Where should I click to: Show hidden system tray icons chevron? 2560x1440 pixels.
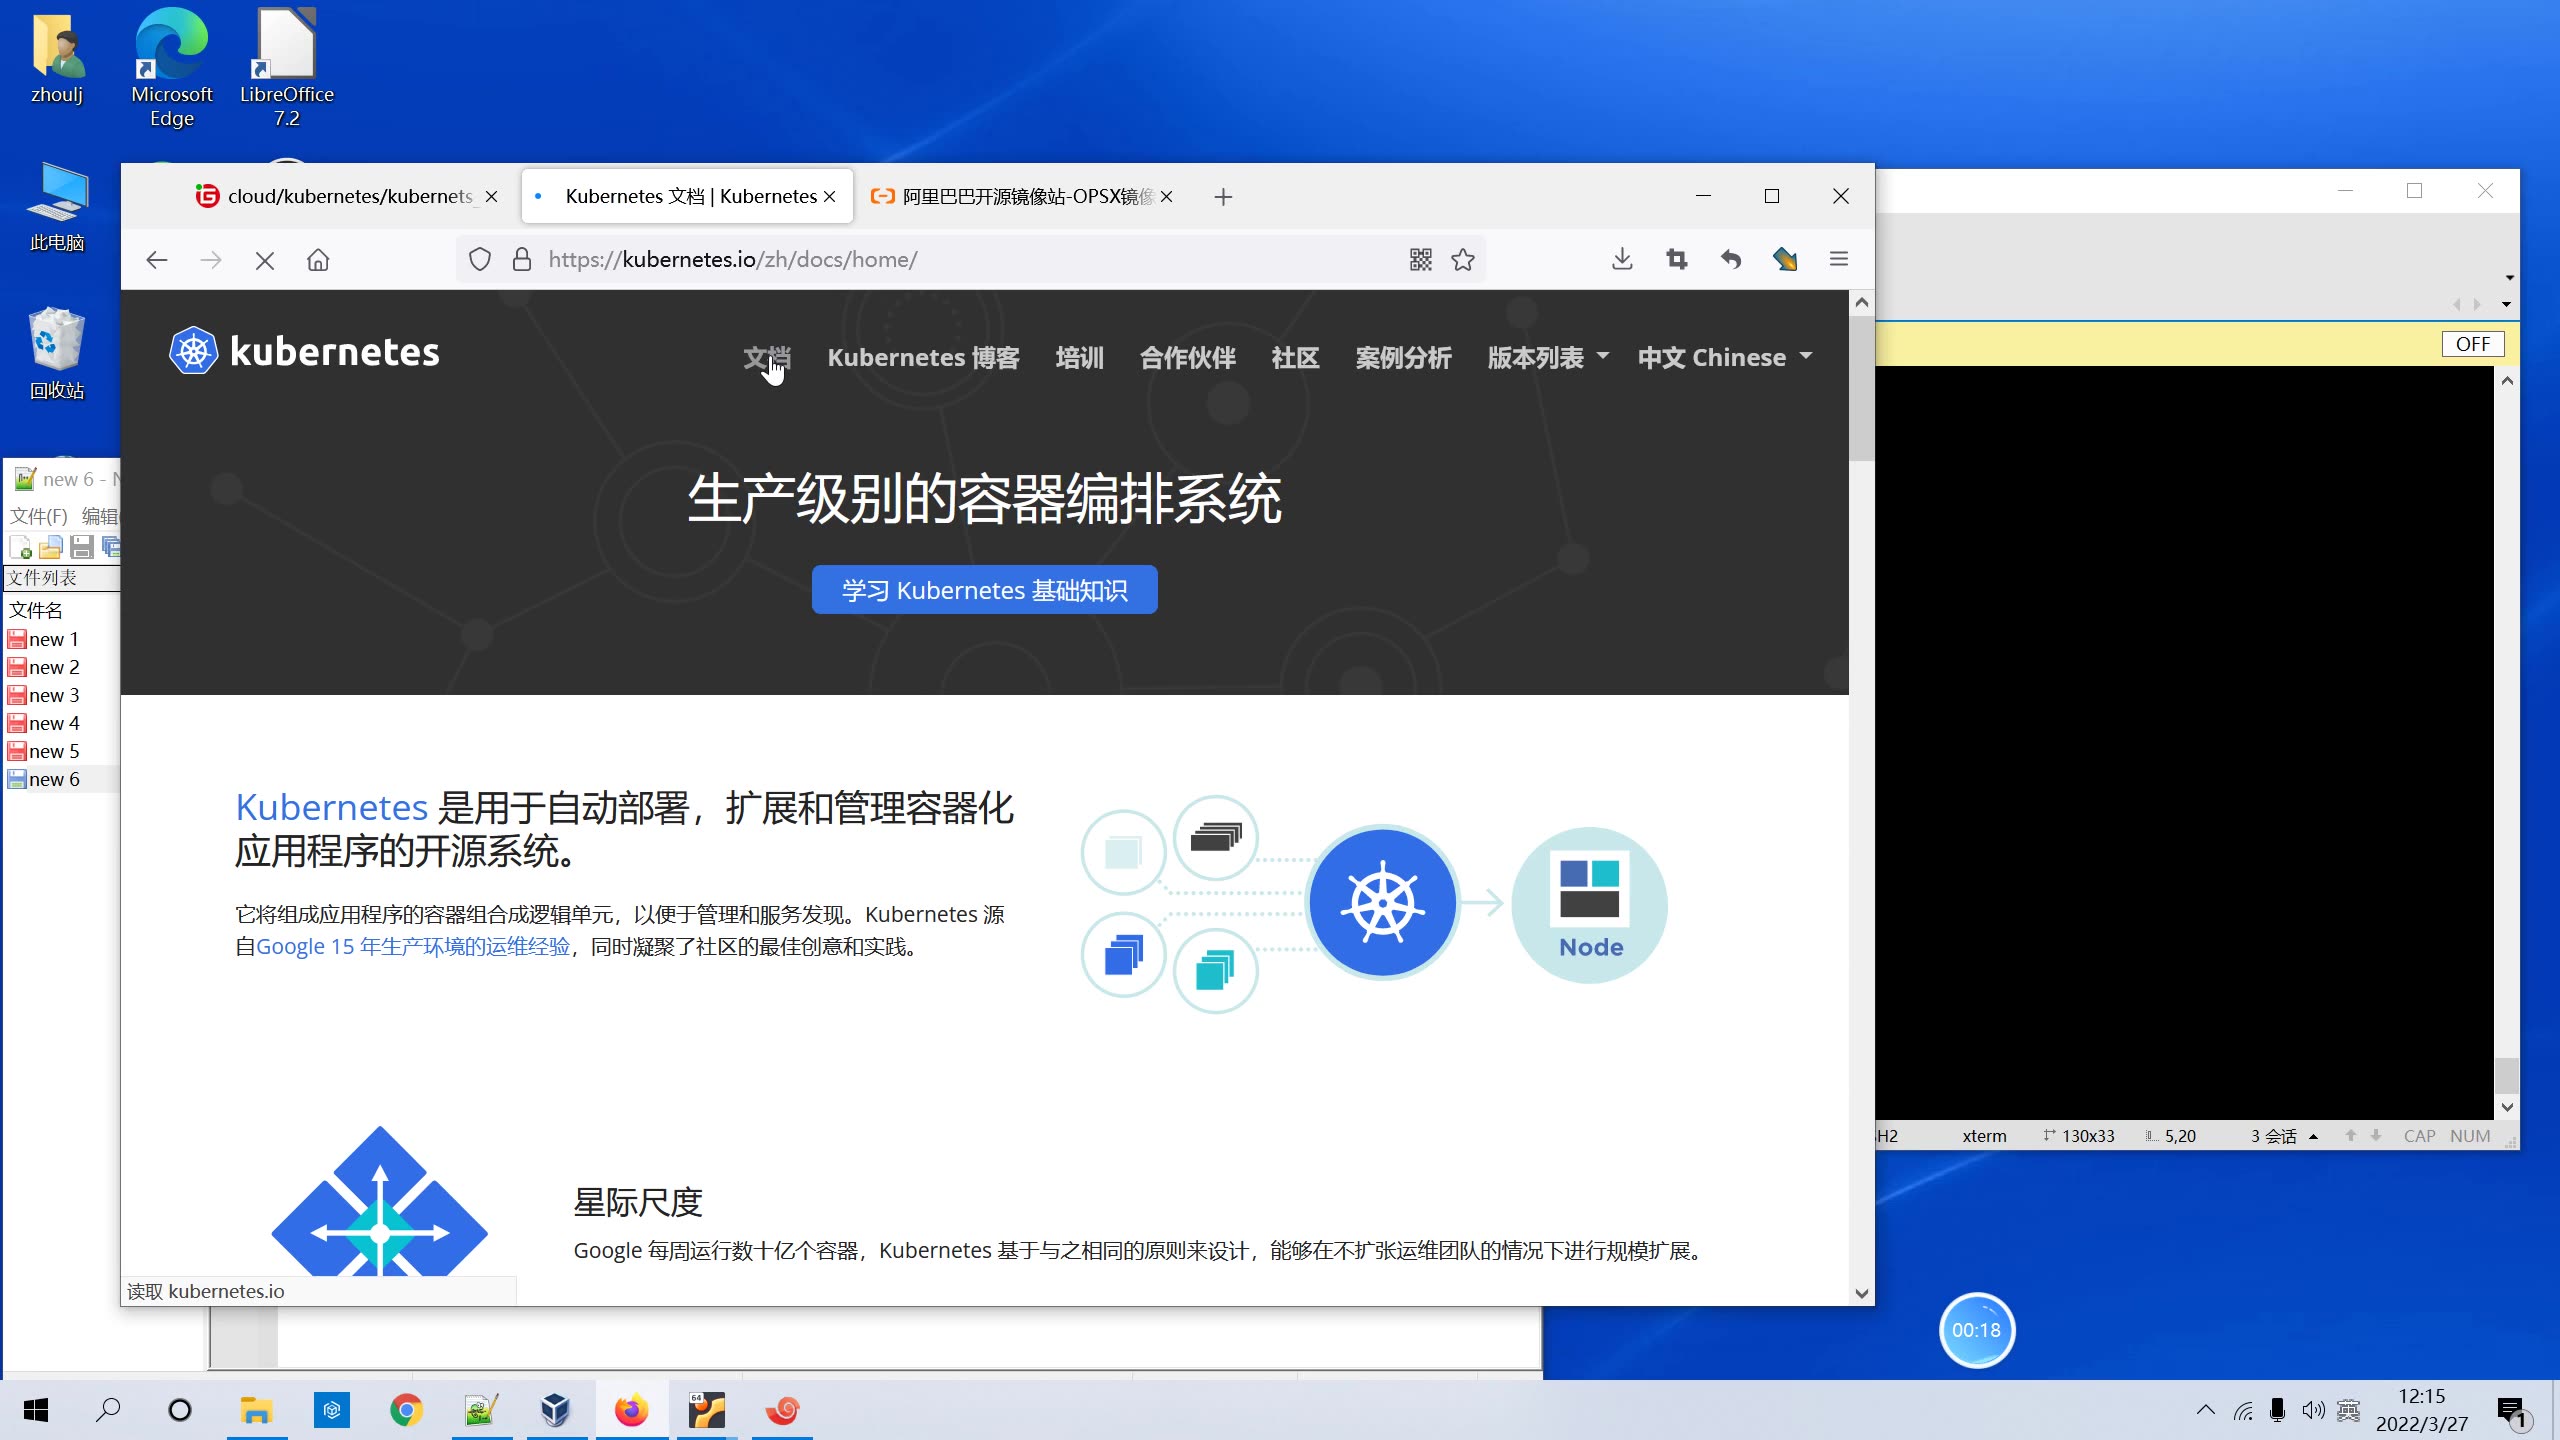click(x=2205, y=1410)
